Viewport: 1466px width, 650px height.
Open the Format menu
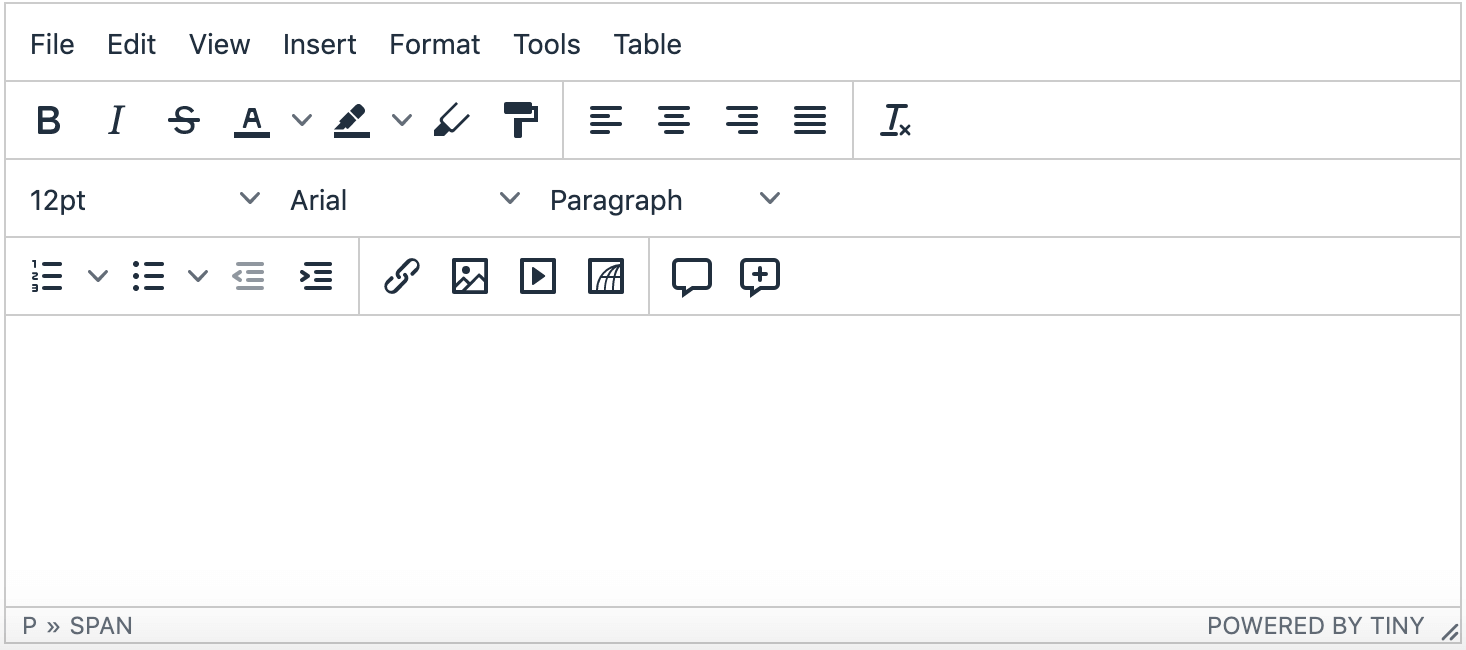point(435,44)
